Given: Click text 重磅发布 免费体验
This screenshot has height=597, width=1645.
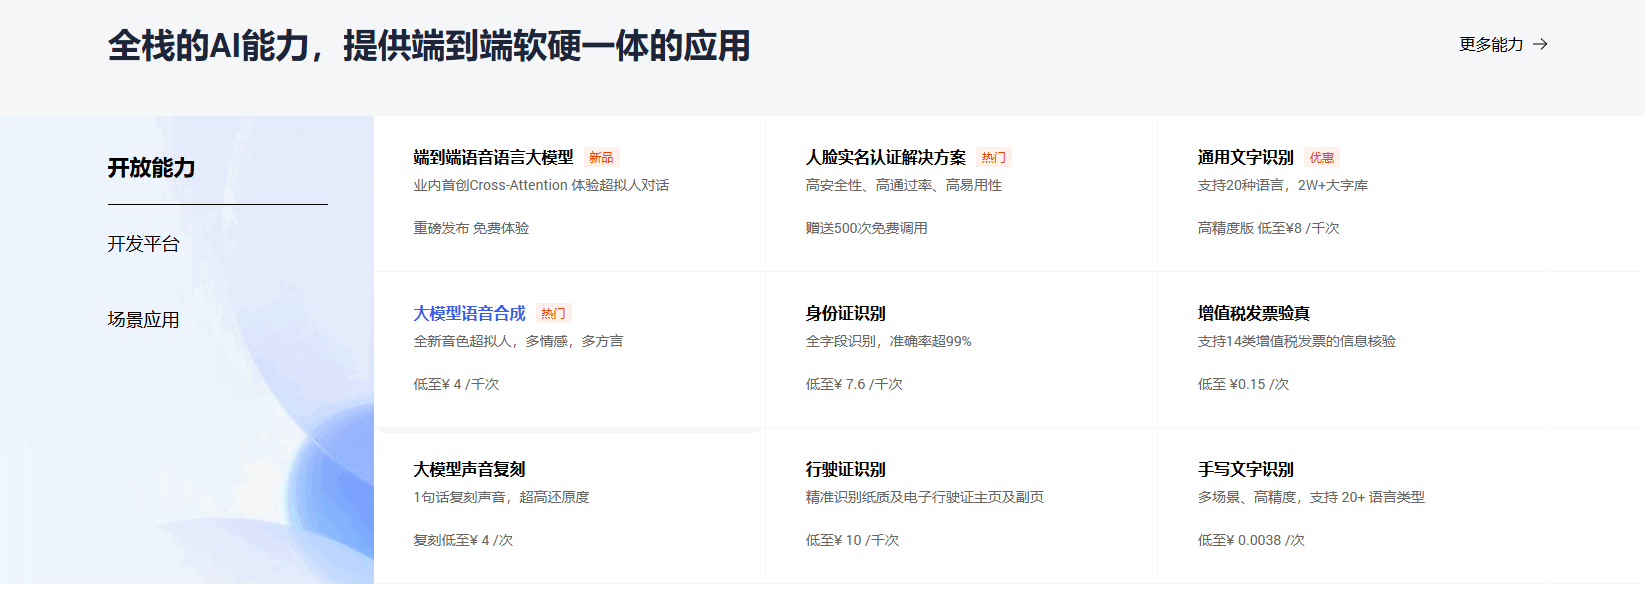Looking at the screenshot, I should (x=472, y=228).
